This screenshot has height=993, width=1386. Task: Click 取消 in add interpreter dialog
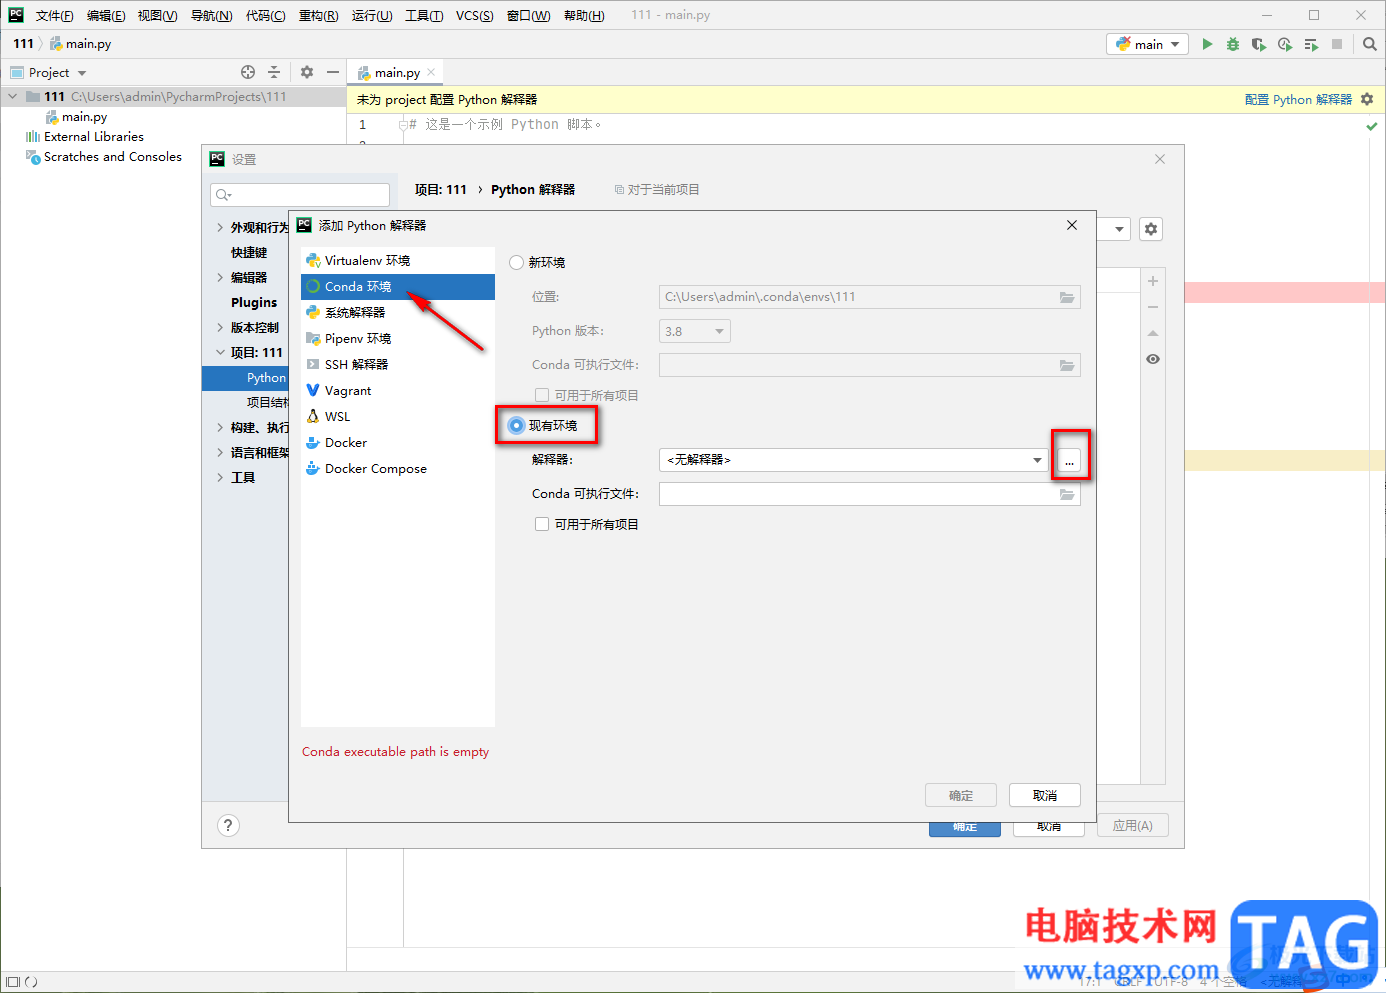1045,795
